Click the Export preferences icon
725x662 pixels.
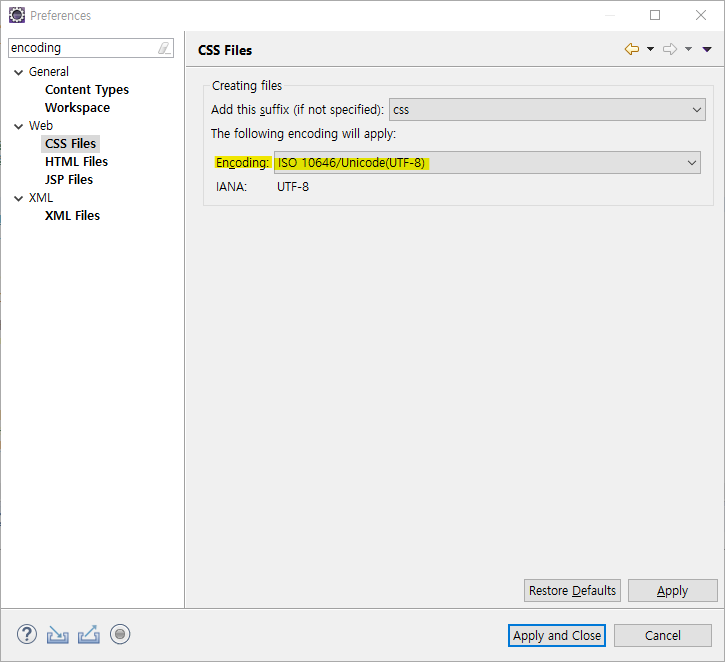click(88, 634)
